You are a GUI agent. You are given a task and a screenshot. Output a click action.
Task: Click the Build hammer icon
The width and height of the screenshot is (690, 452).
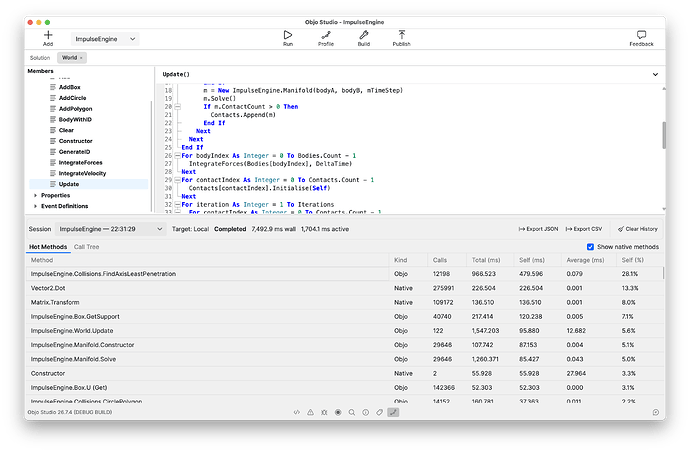click(363, 35)
